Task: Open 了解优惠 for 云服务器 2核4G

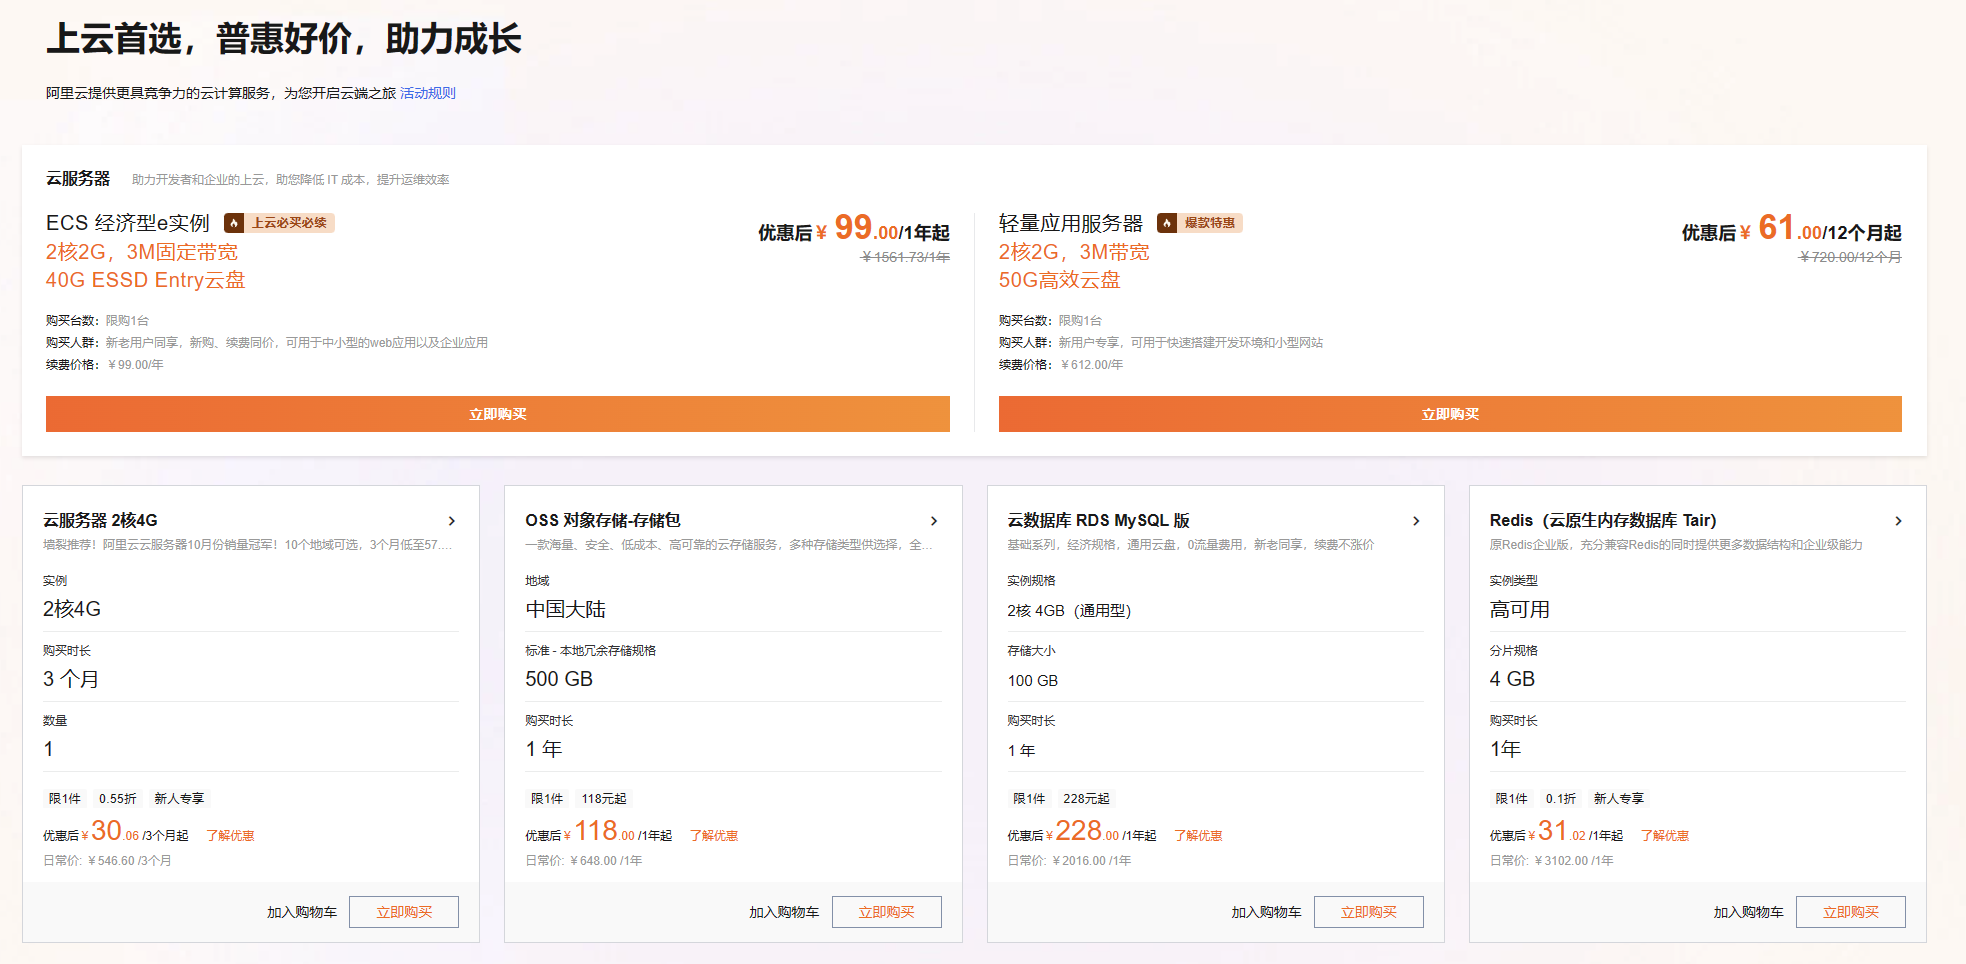Action: coord(230,836)
